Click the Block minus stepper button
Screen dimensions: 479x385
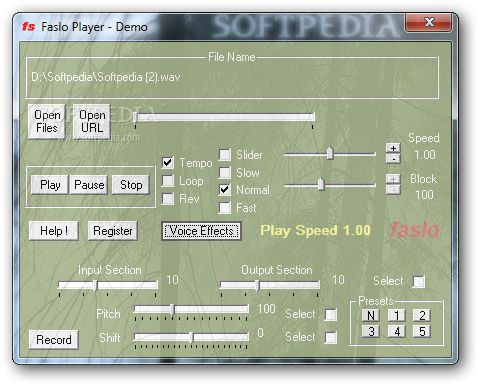(x=393, y=190)
